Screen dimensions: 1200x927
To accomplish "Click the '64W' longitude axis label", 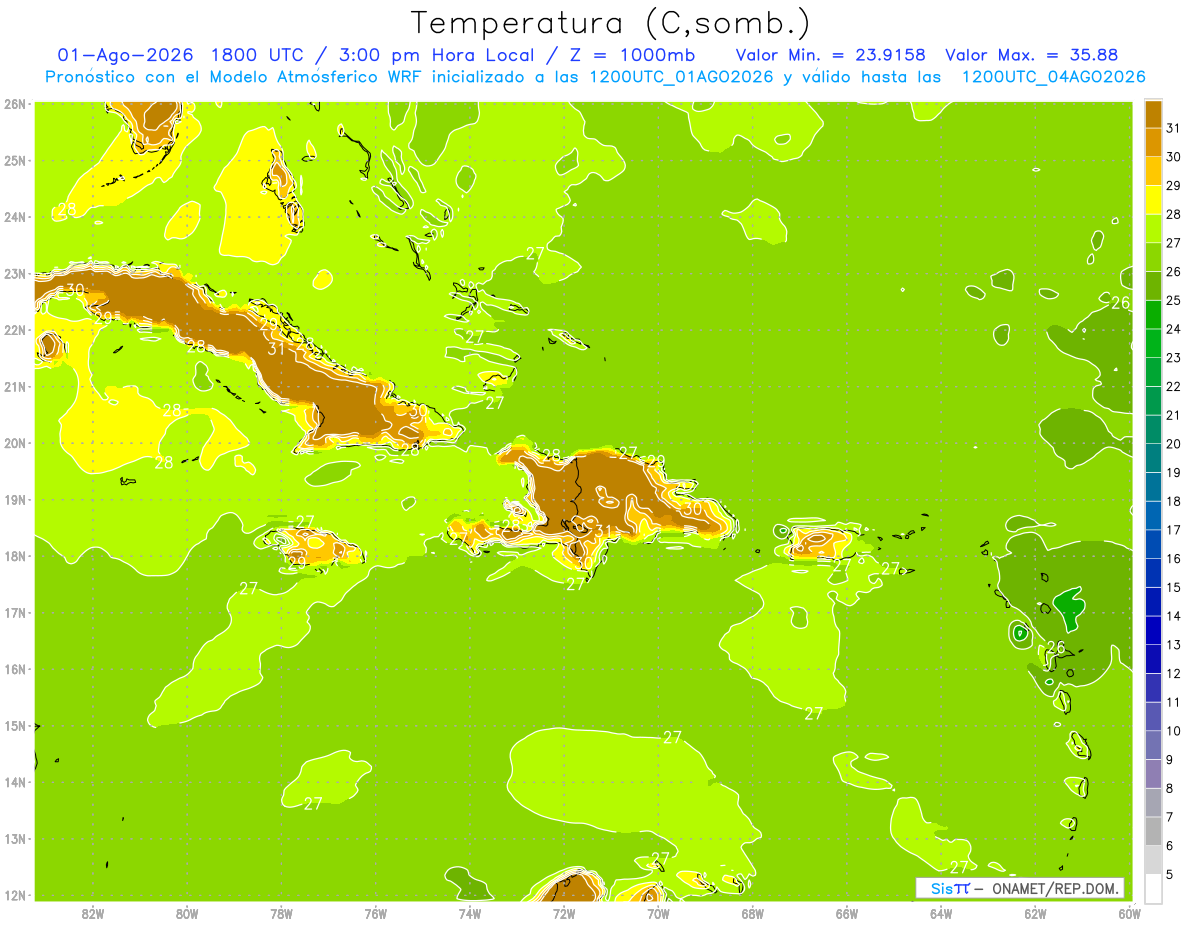I will pyautogui.click(x=941, y=913).
